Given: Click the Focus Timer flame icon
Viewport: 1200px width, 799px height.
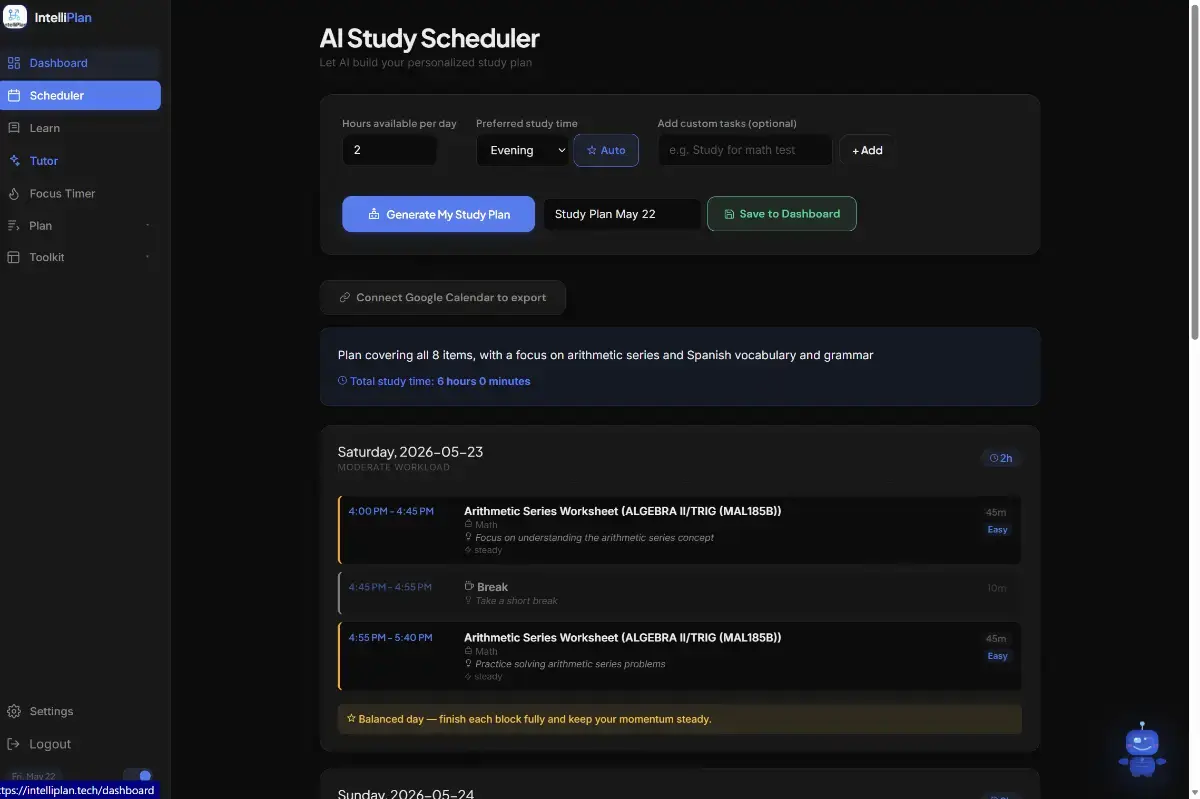Looking at the screenshot, I should click(x=14, y=194).
